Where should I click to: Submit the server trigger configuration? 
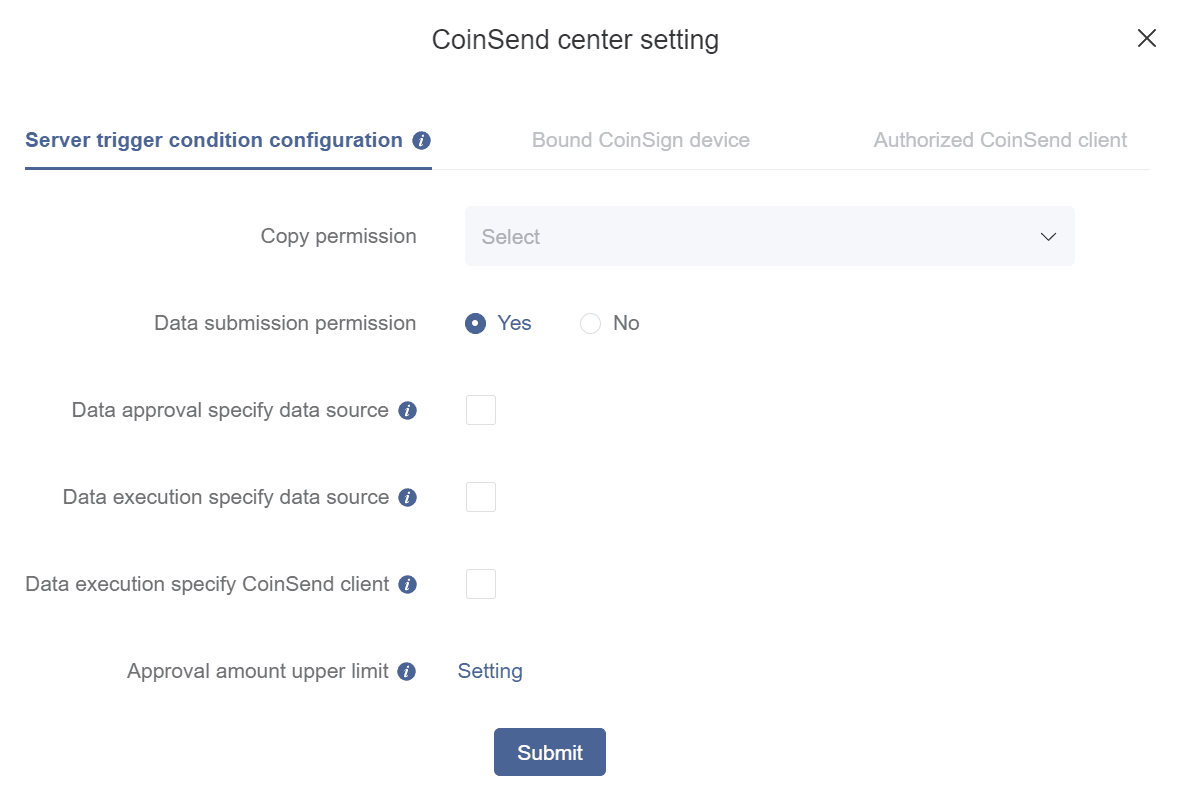[x=549, y=751]
